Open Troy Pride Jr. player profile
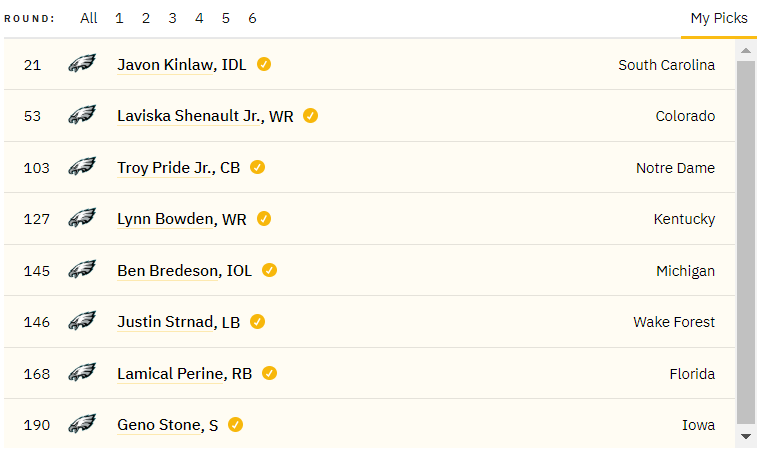The height and width of the screenshot is (467, 769). [x=165, y=168]
